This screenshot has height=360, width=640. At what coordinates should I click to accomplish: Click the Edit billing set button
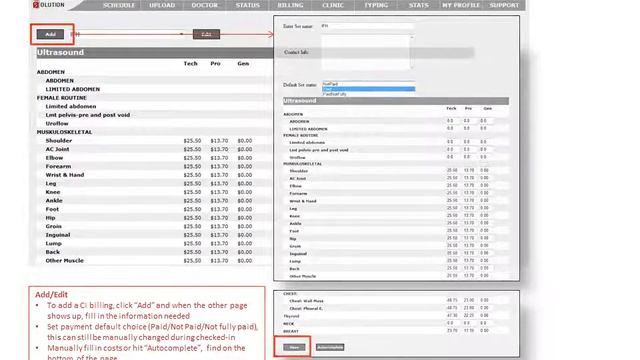[207, 34]
